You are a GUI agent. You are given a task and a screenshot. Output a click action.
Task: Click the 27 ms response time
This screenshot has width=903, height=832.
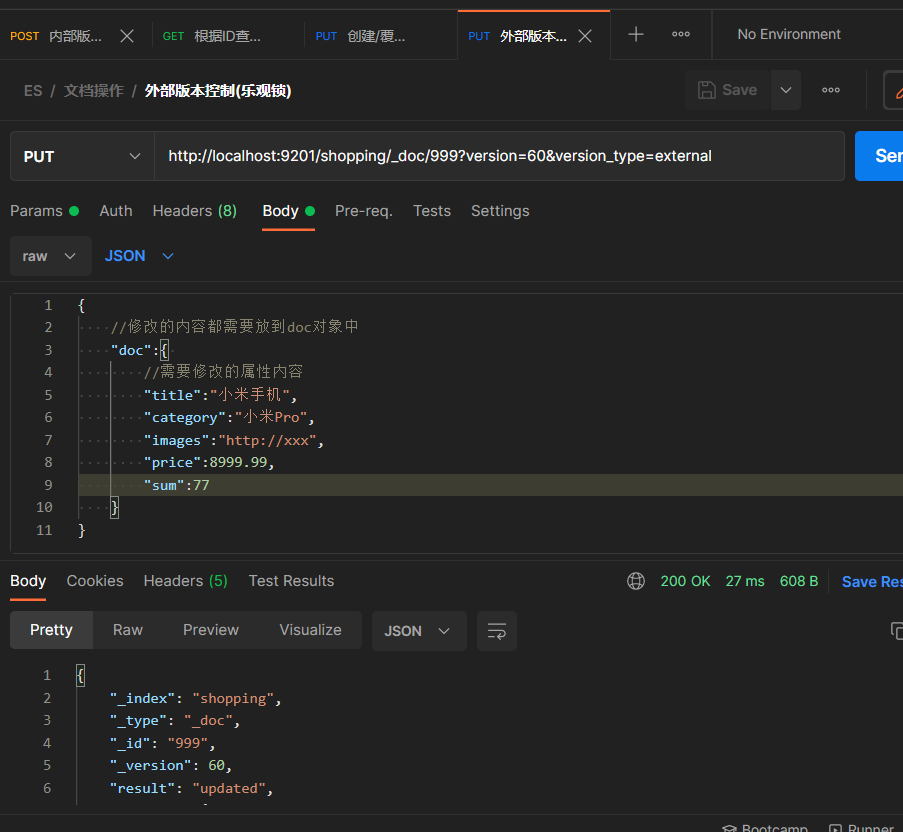pos(745,581)
